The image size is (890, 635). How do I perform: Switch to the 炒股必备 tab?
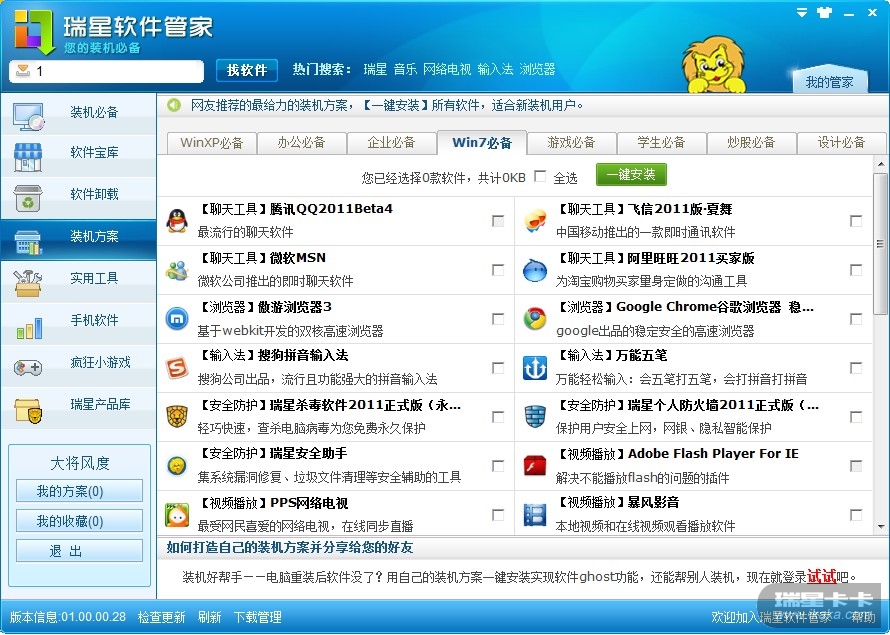(x=752, y=143)
